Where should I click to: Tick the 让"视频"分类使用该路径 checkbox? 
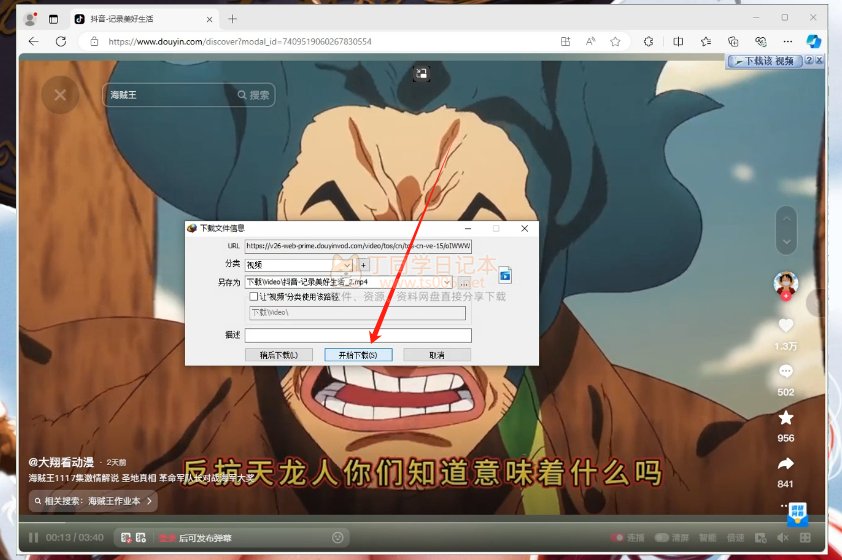click(x=253, y=296)
